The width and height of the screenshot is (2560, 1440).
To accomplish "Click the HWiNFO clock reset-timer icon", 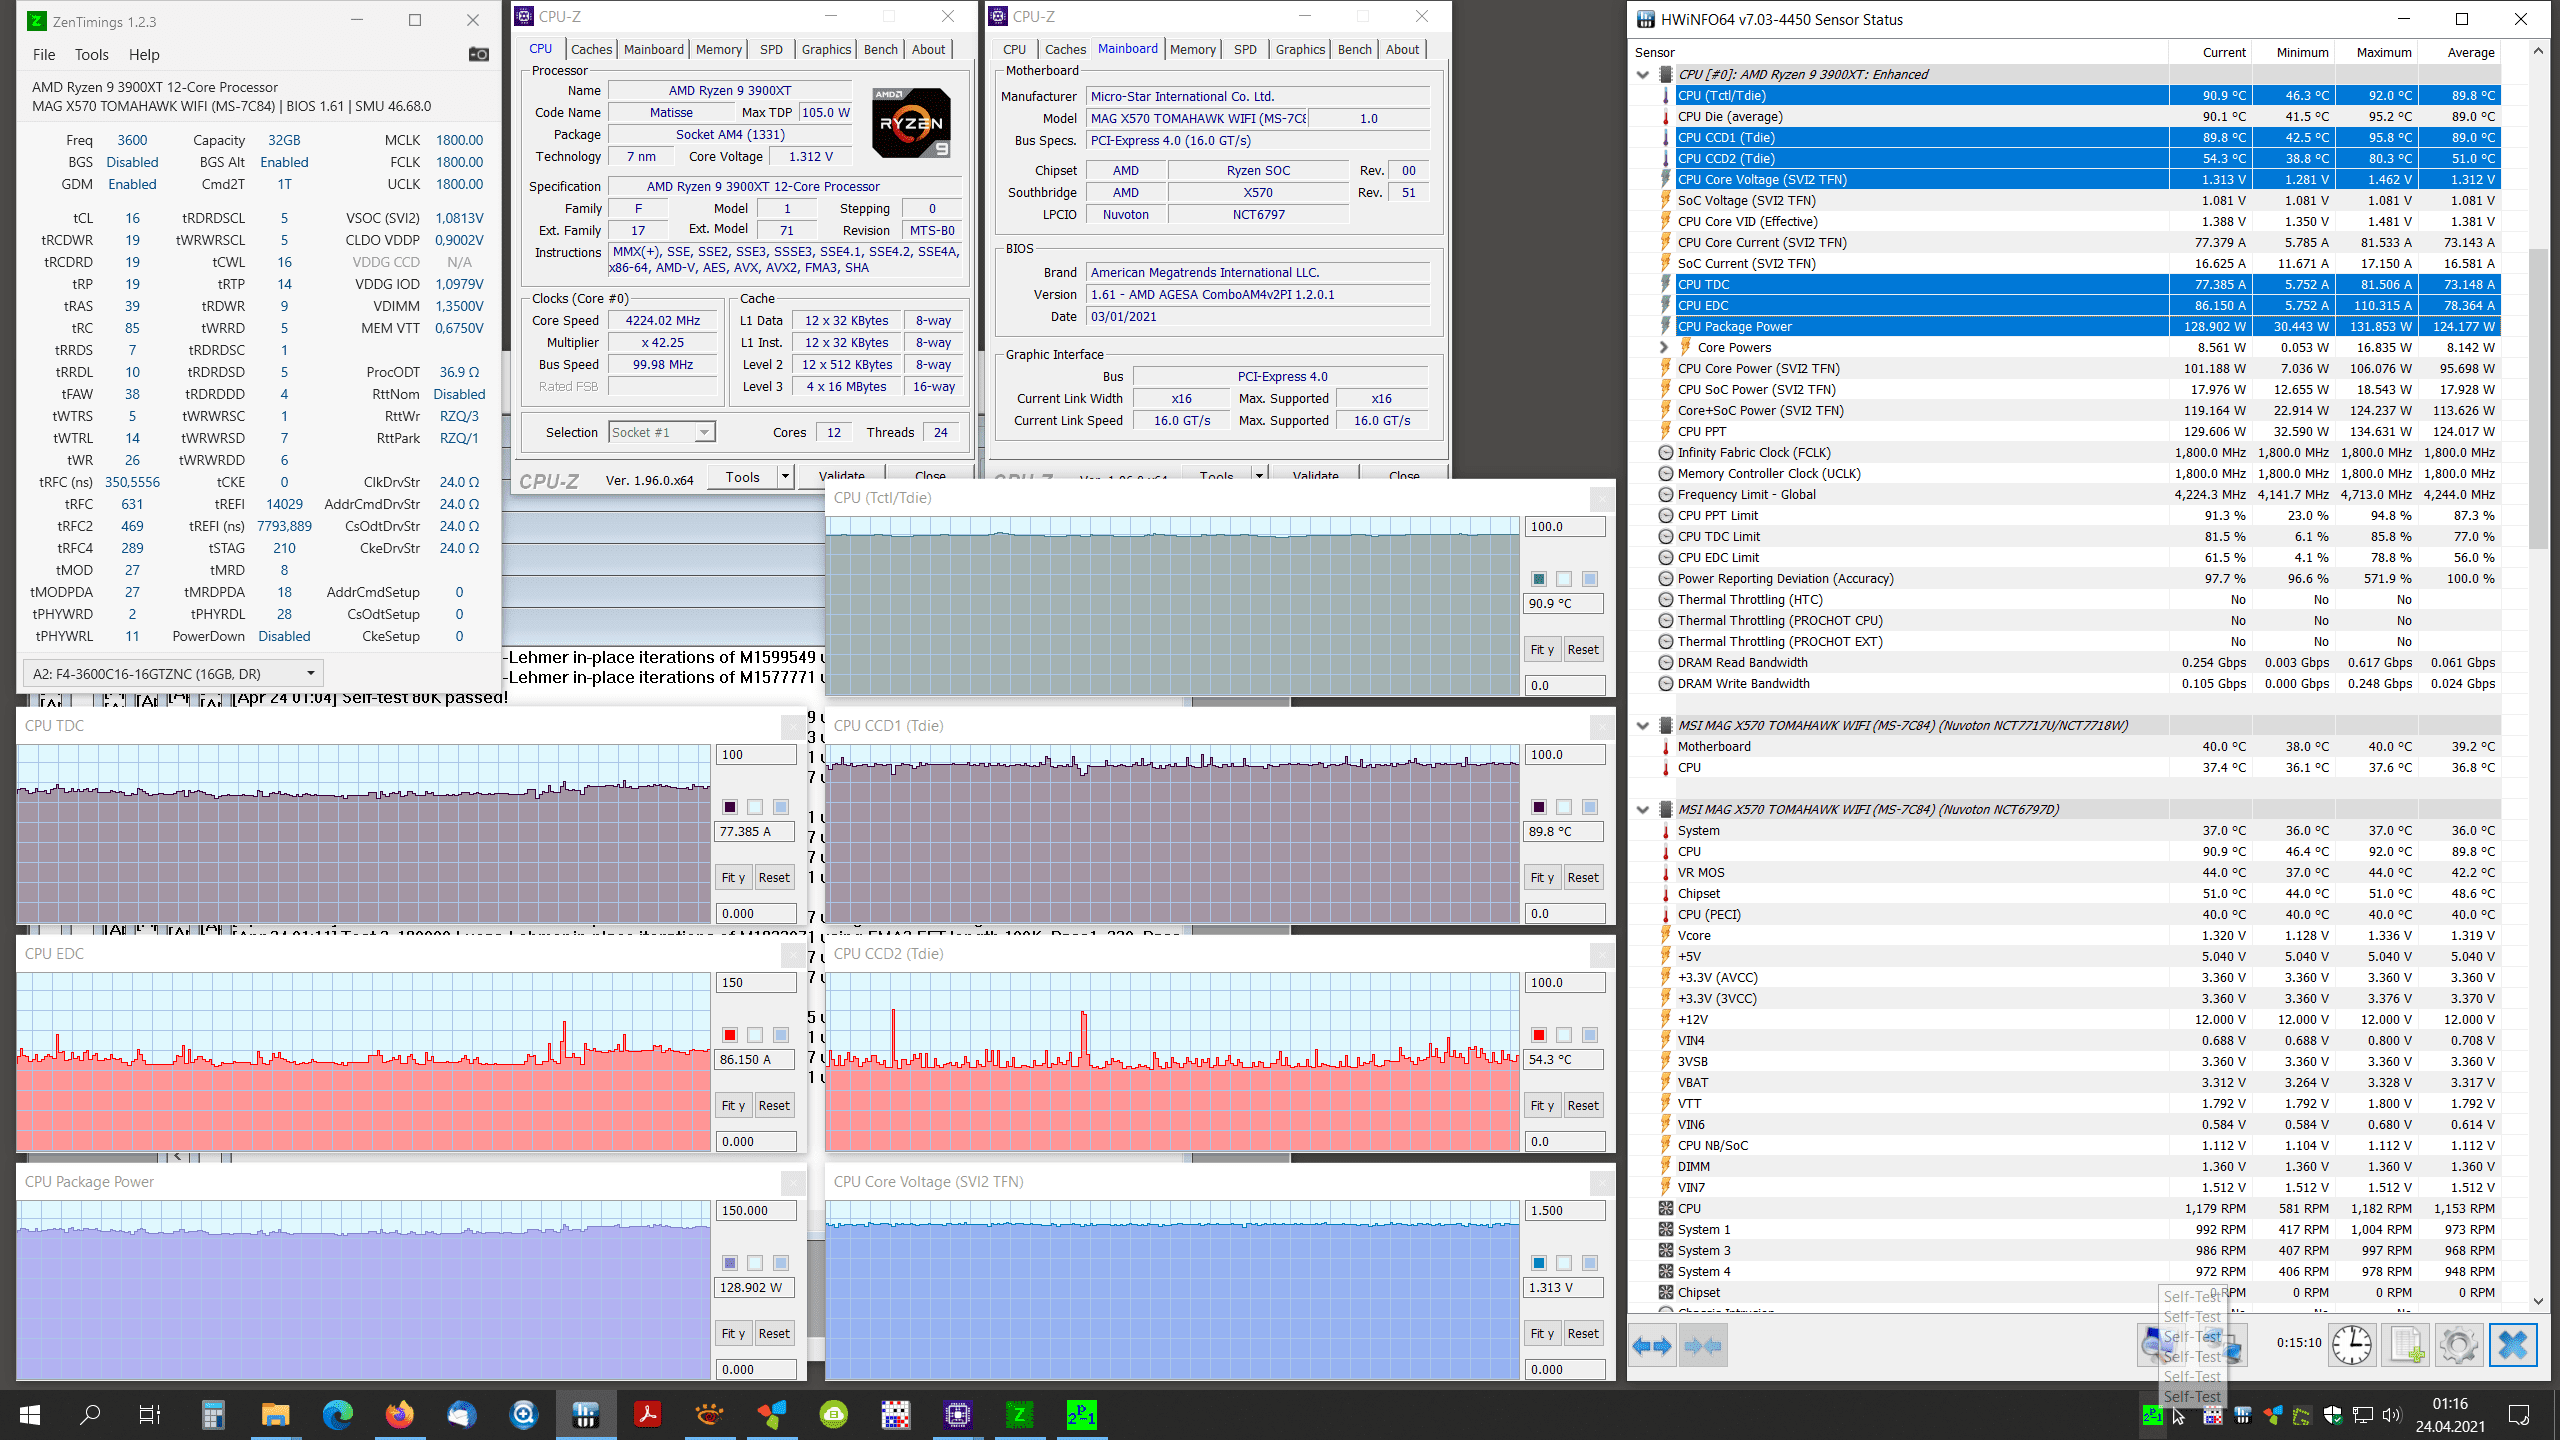I will [x=2352, y=1345].
